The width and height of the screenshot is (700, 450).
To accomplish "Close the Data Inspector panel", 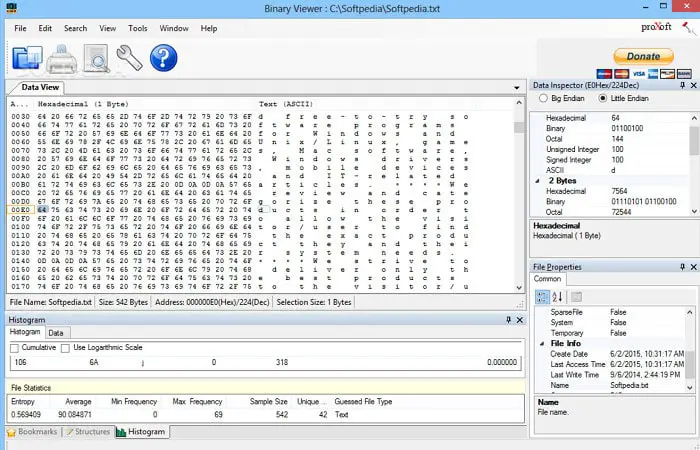I will tap(693, 85).
